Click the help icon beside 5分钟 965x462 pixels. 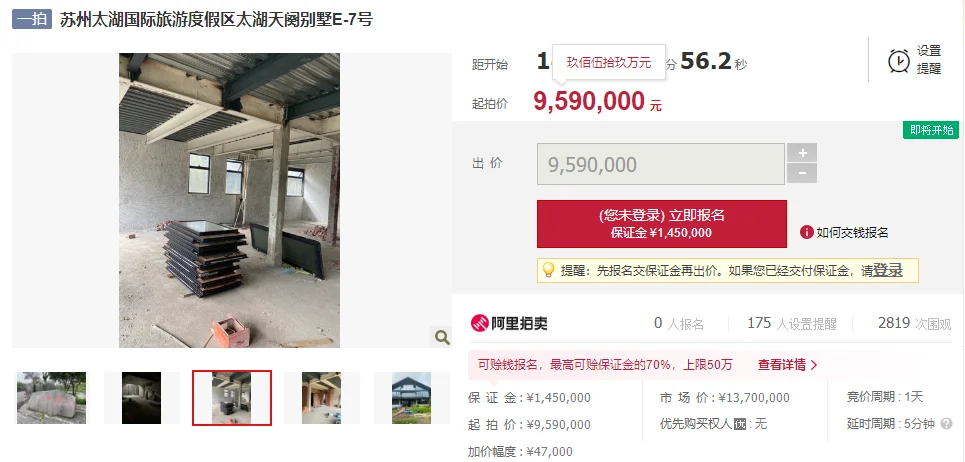point(947,424)
